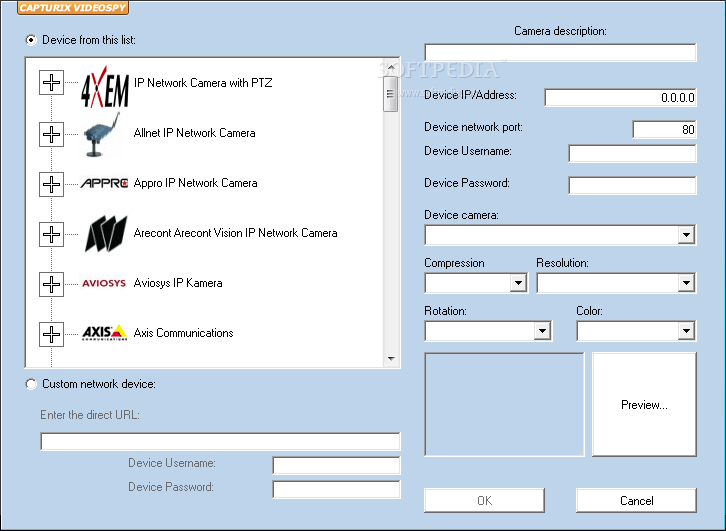Expand the Allnet IP Network Camera node

pos(51,135)
